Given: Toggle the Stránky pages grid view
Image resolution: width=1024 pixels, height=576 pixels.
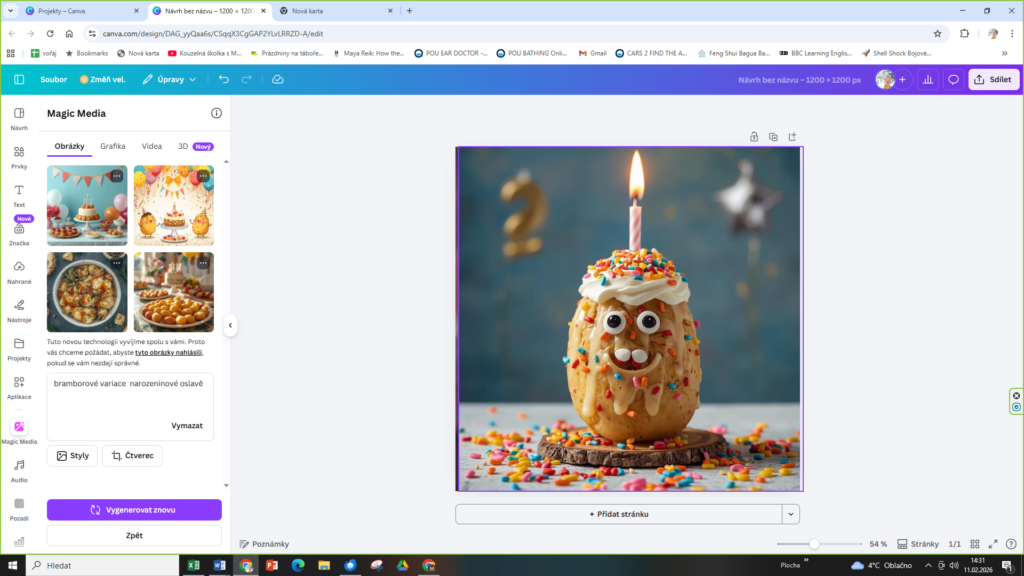Looking at the screenshot, I should [916, 544].
